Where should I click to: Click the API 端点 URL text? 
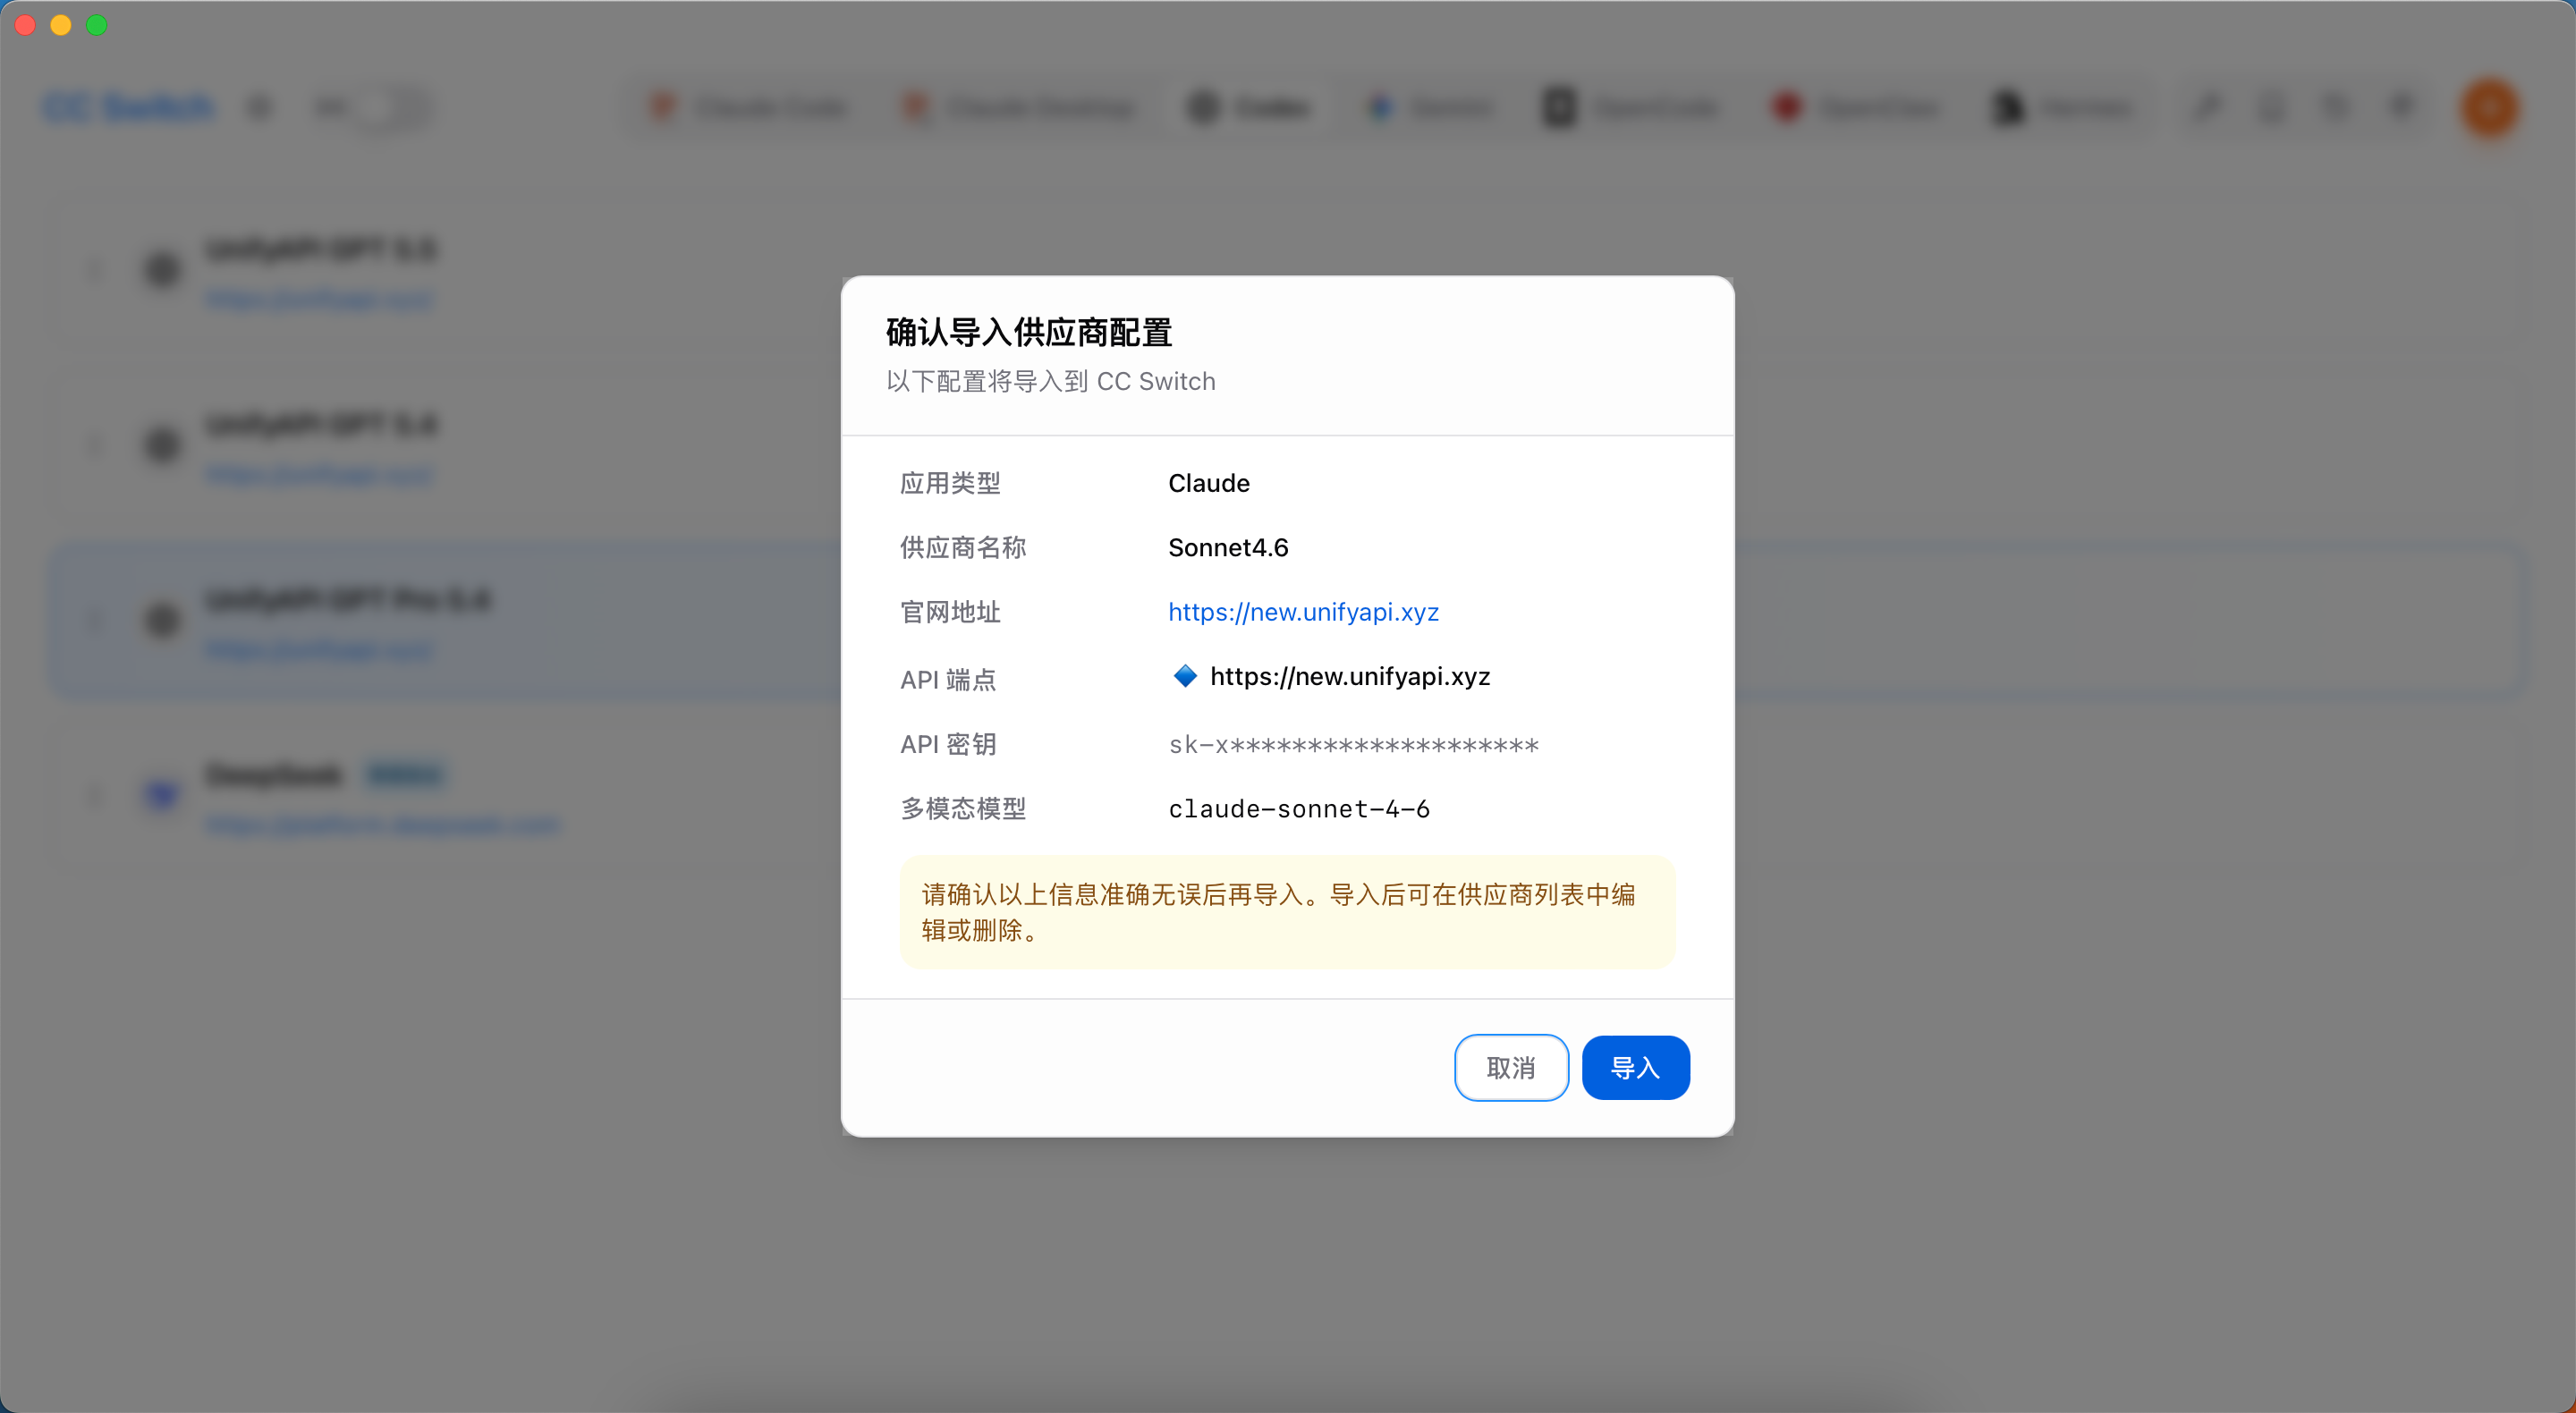1350,676
